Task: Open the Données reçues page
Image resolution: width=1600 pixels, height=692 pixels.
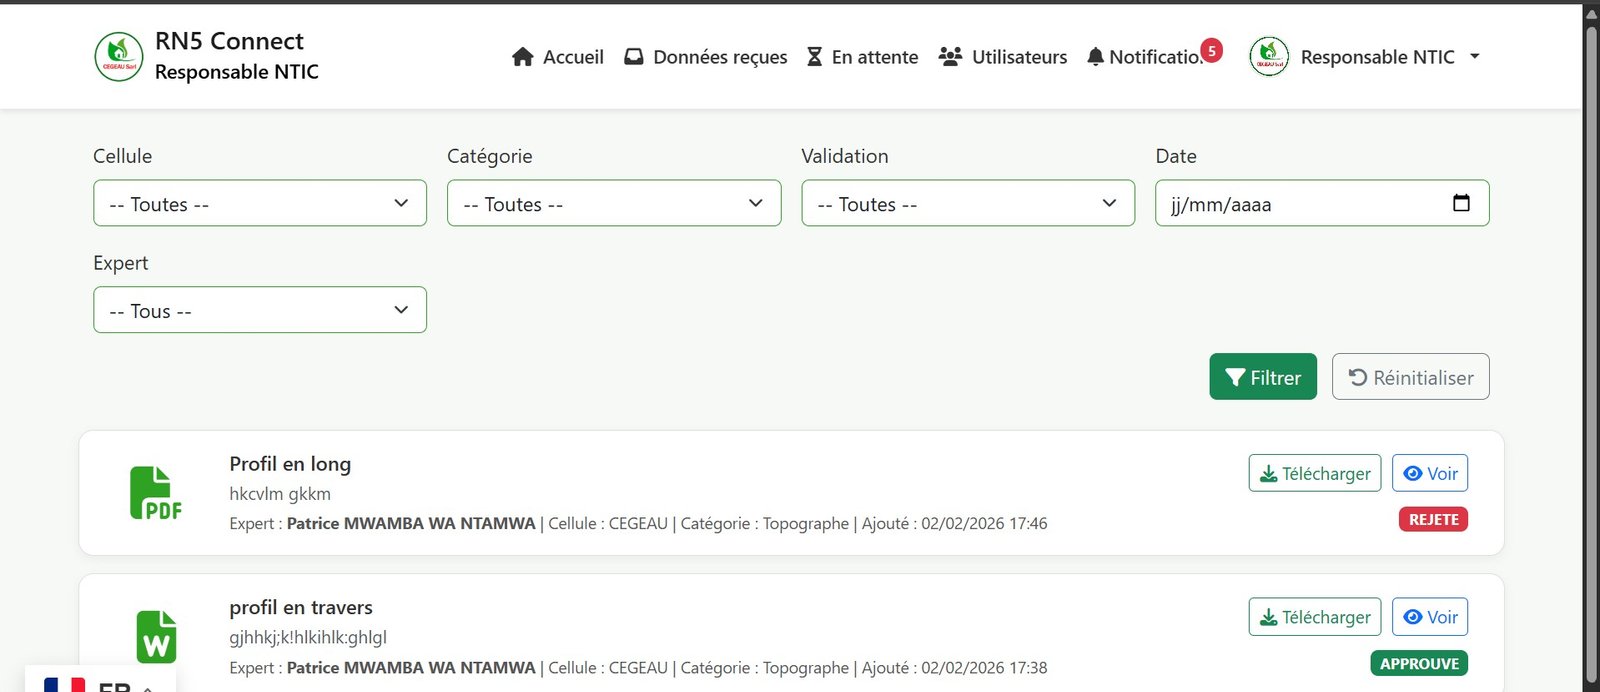Action: pyautogui.click(x=706, y=57)
